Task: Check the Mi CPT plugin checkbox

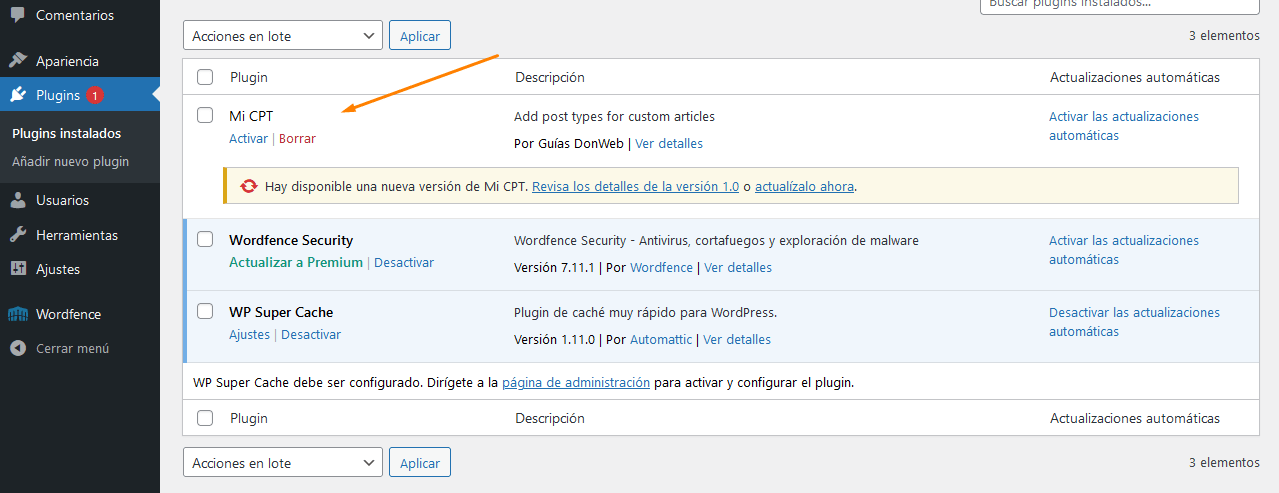Action: point(205,115)
